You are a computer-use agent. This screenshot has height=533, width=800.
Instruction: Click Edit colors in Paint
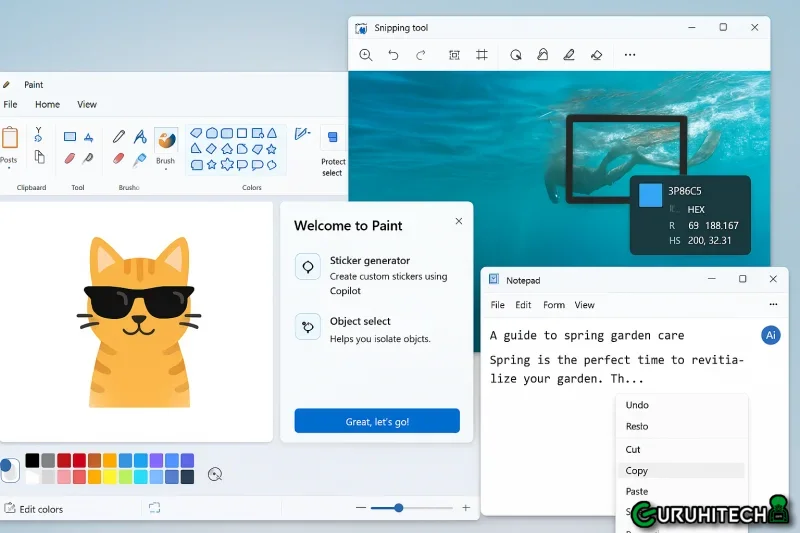point(34,509)
